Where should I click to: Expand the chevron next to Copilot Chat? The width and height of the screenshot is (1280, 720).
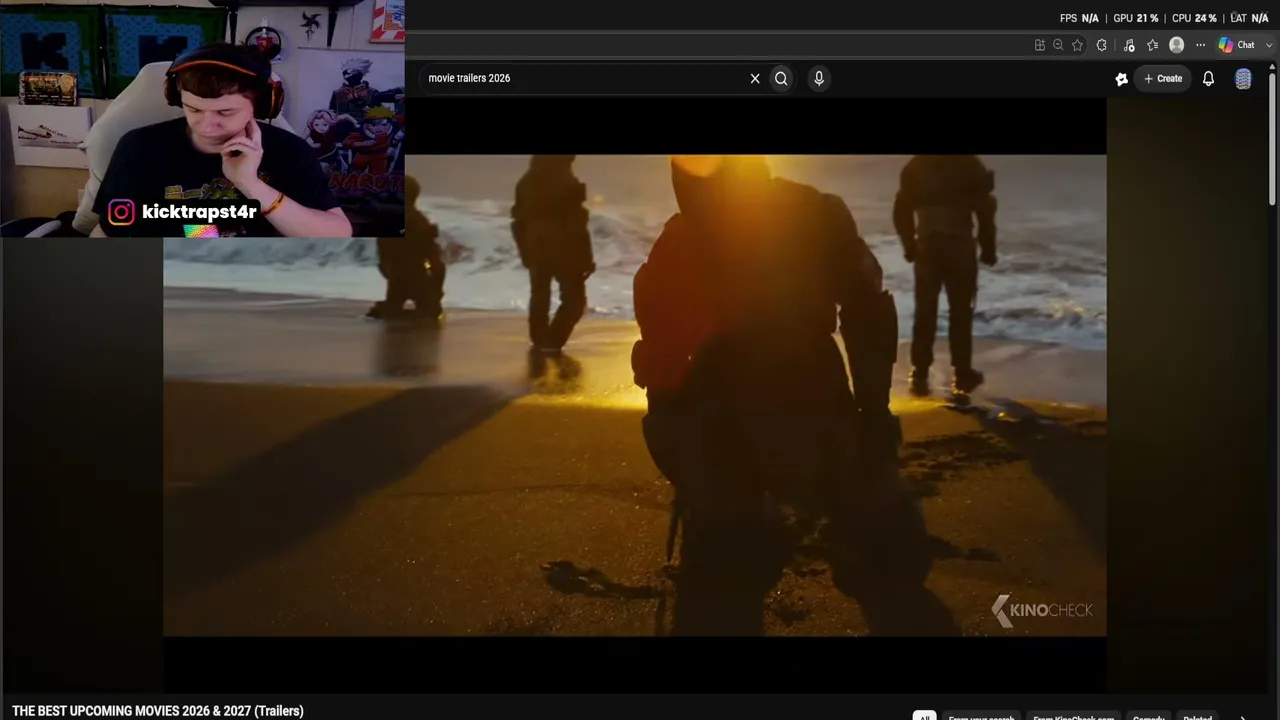coord(1269,45)
